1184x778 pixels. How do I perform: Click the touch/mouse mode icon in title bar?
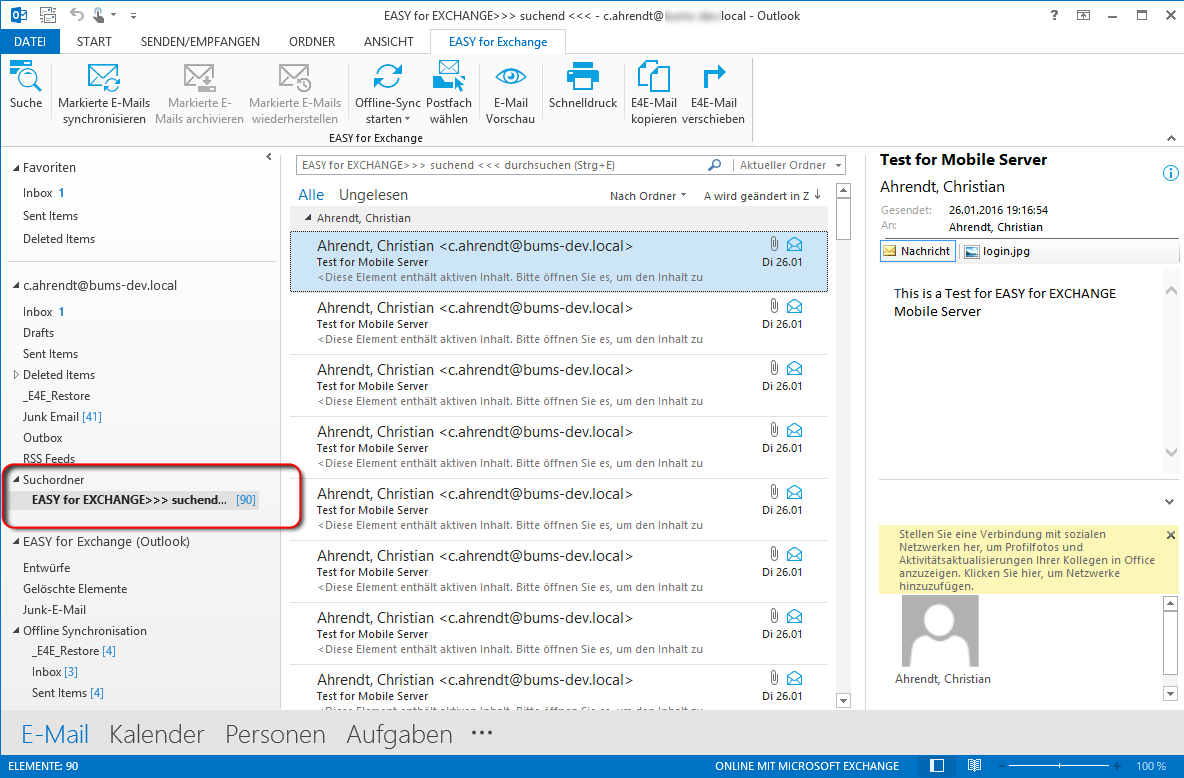(x=99, y=14)
